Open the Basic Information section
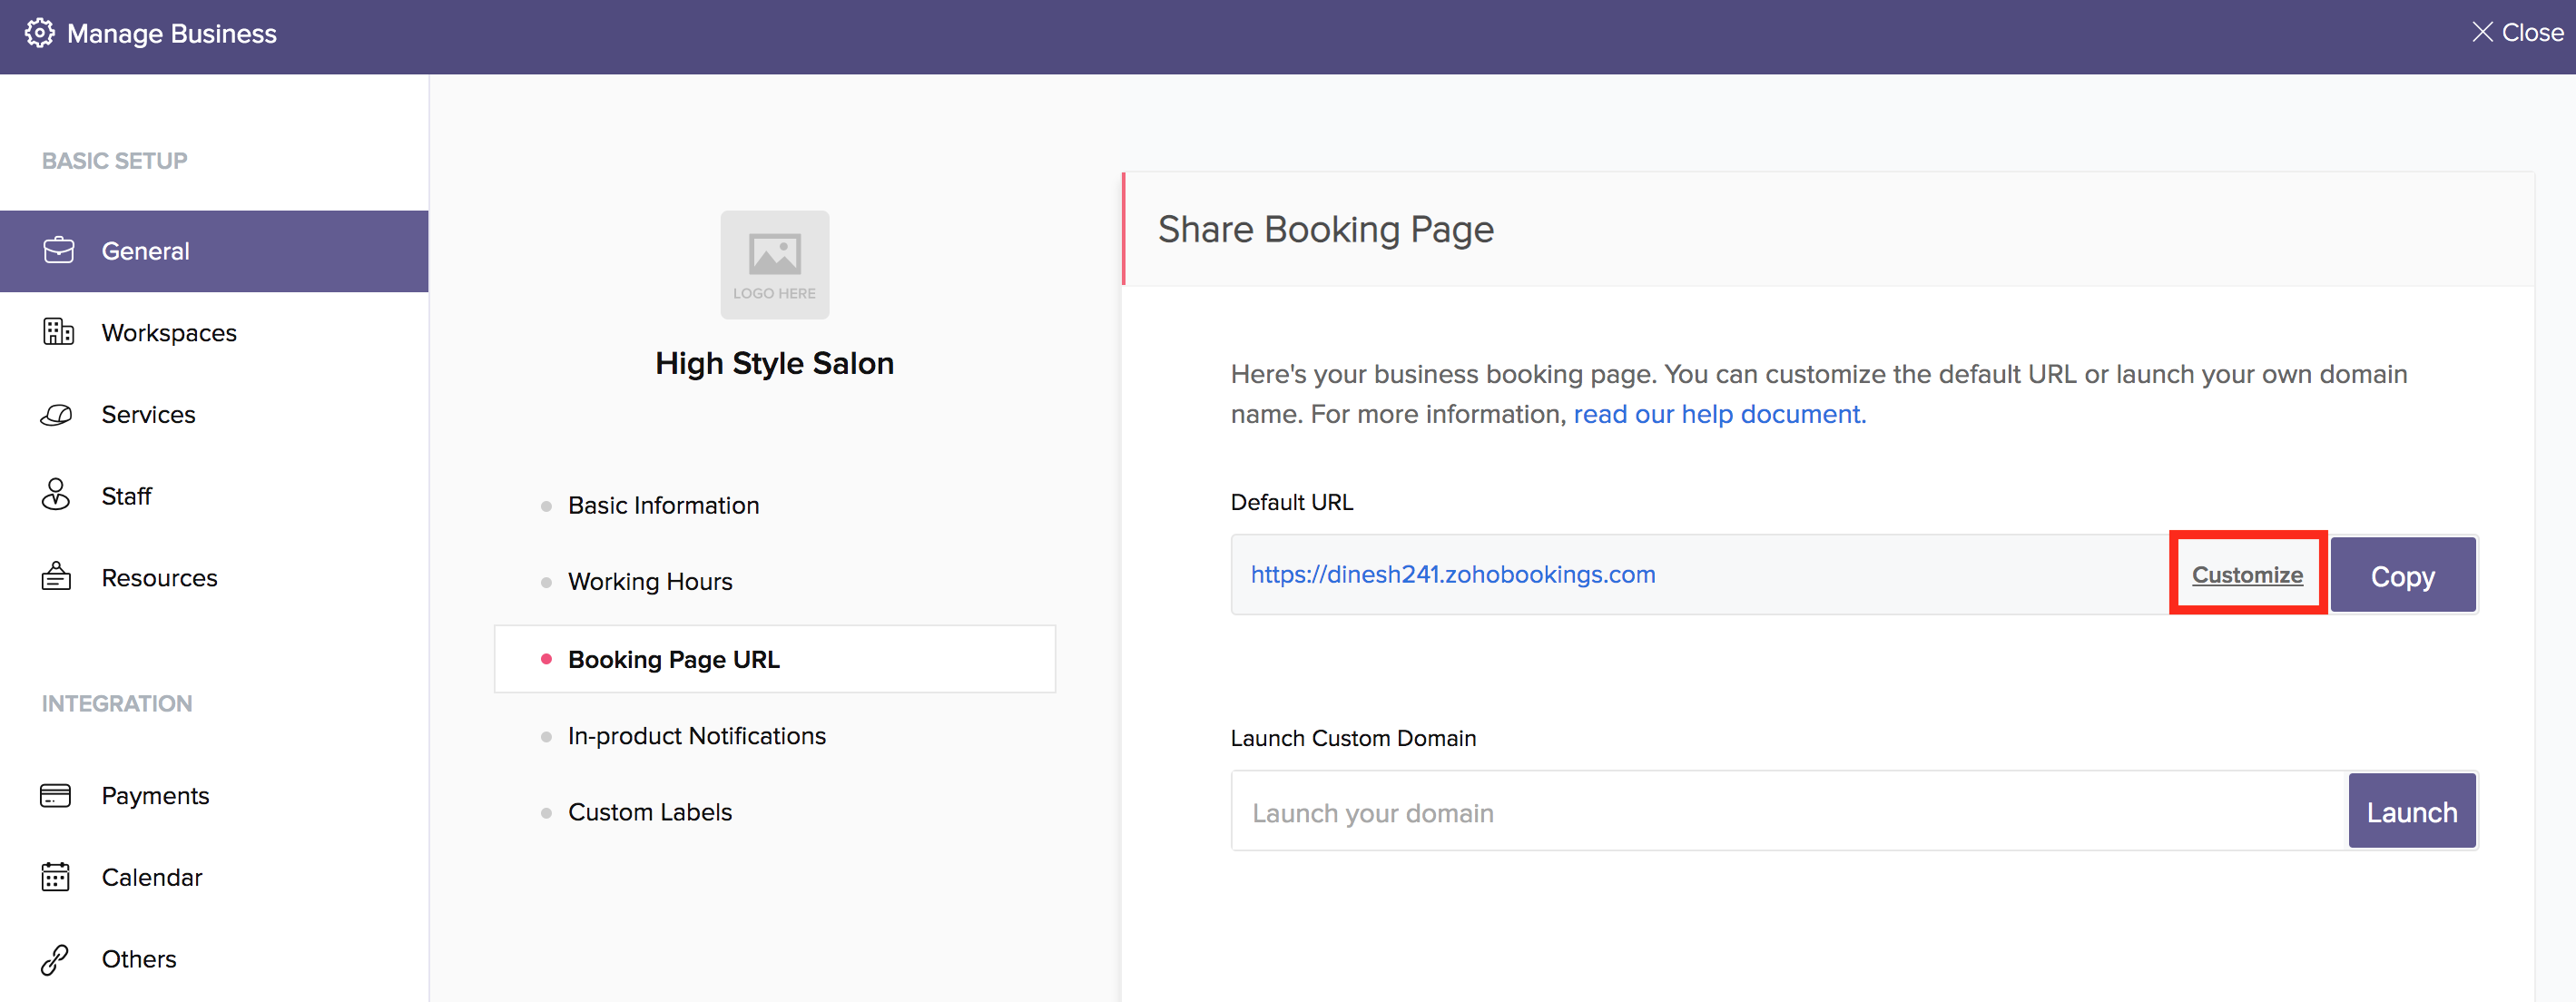 (663, 506)
